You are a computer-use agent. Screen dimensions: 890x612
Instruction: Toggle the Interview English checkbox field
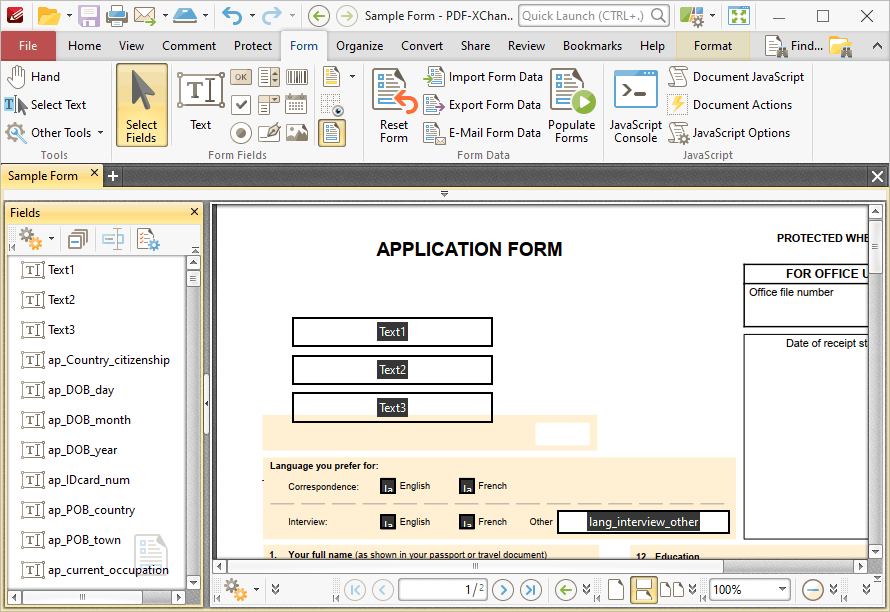coord(388,522)
